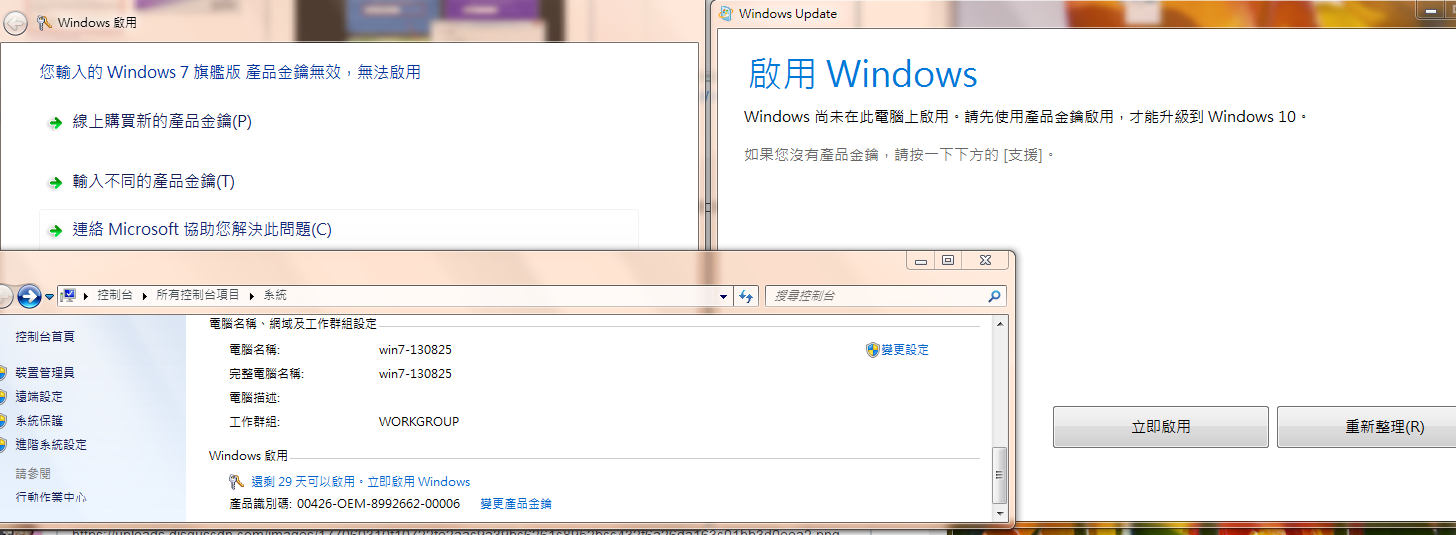Click 變更設定 link

click(x=905, y=350)
